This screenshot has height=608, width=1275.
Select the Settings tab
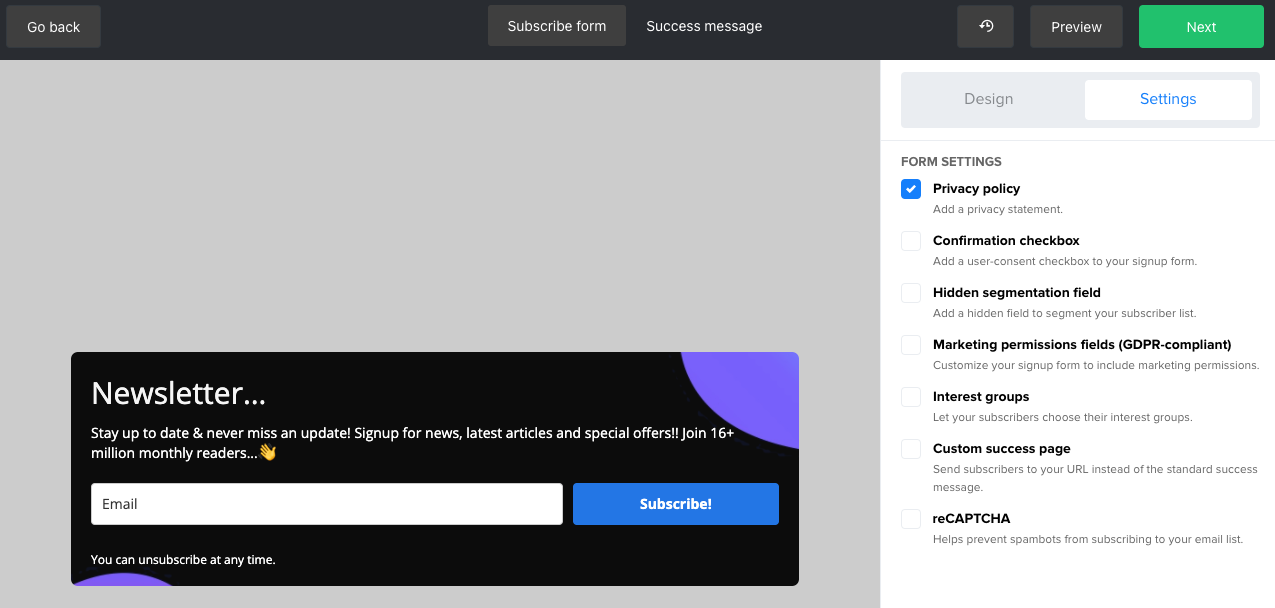click(x=1168, y=99)
